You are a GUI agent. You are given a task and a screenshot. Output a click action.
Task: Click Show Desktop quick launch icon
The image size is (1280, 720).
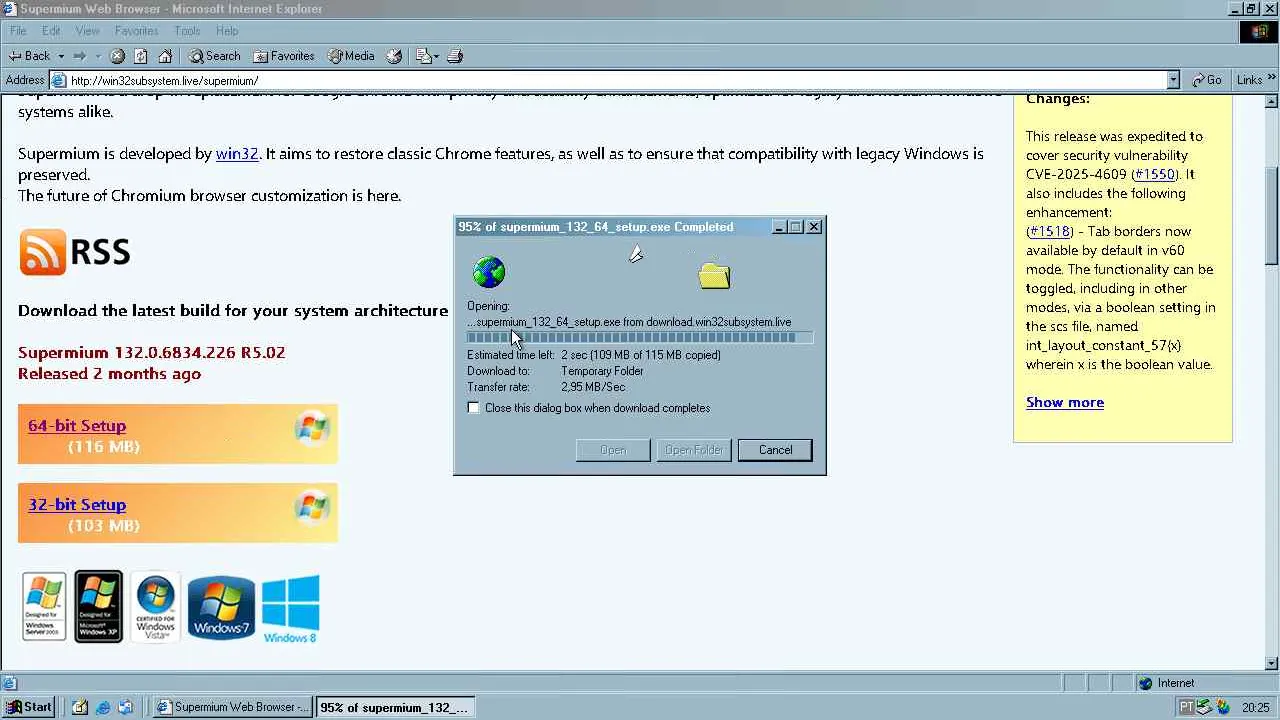click(80, 707)
